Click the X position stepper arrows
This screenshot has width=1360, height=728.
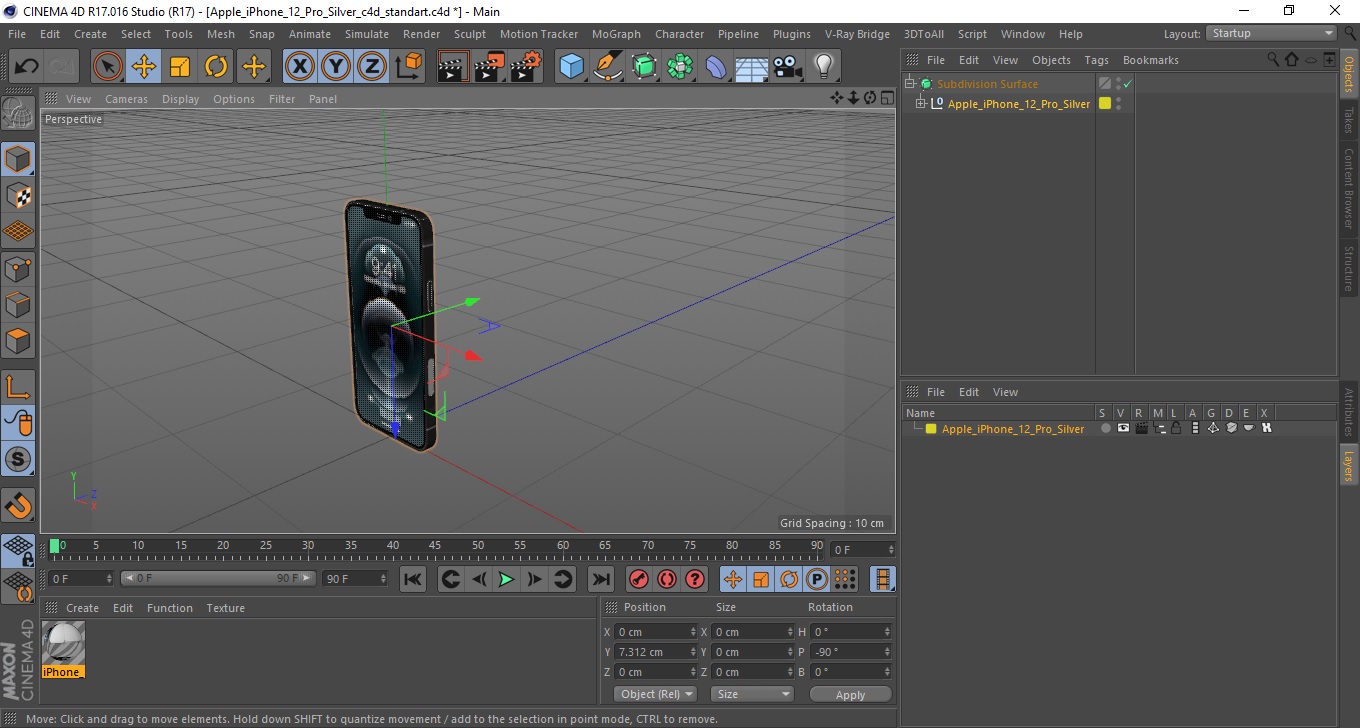pos(693,632)
